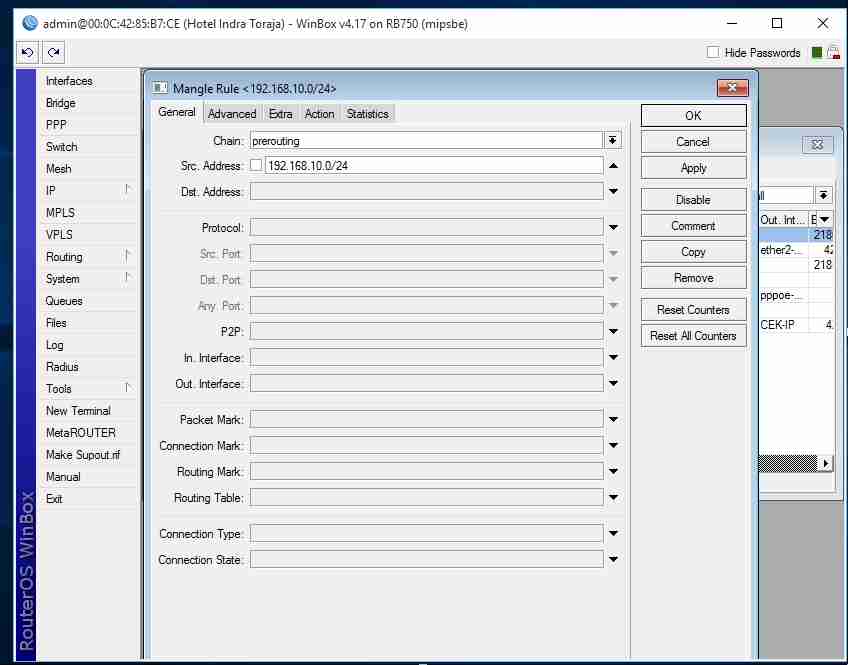This screenshot has height=665, width=848.
Task: Expand the Connection Mark field
Action: point(613,445)
